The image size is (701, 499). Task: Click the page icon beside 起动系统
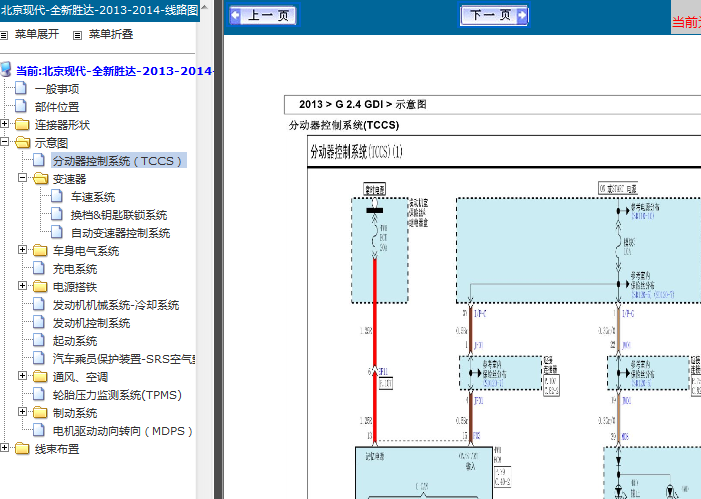(x=39, y=340)
